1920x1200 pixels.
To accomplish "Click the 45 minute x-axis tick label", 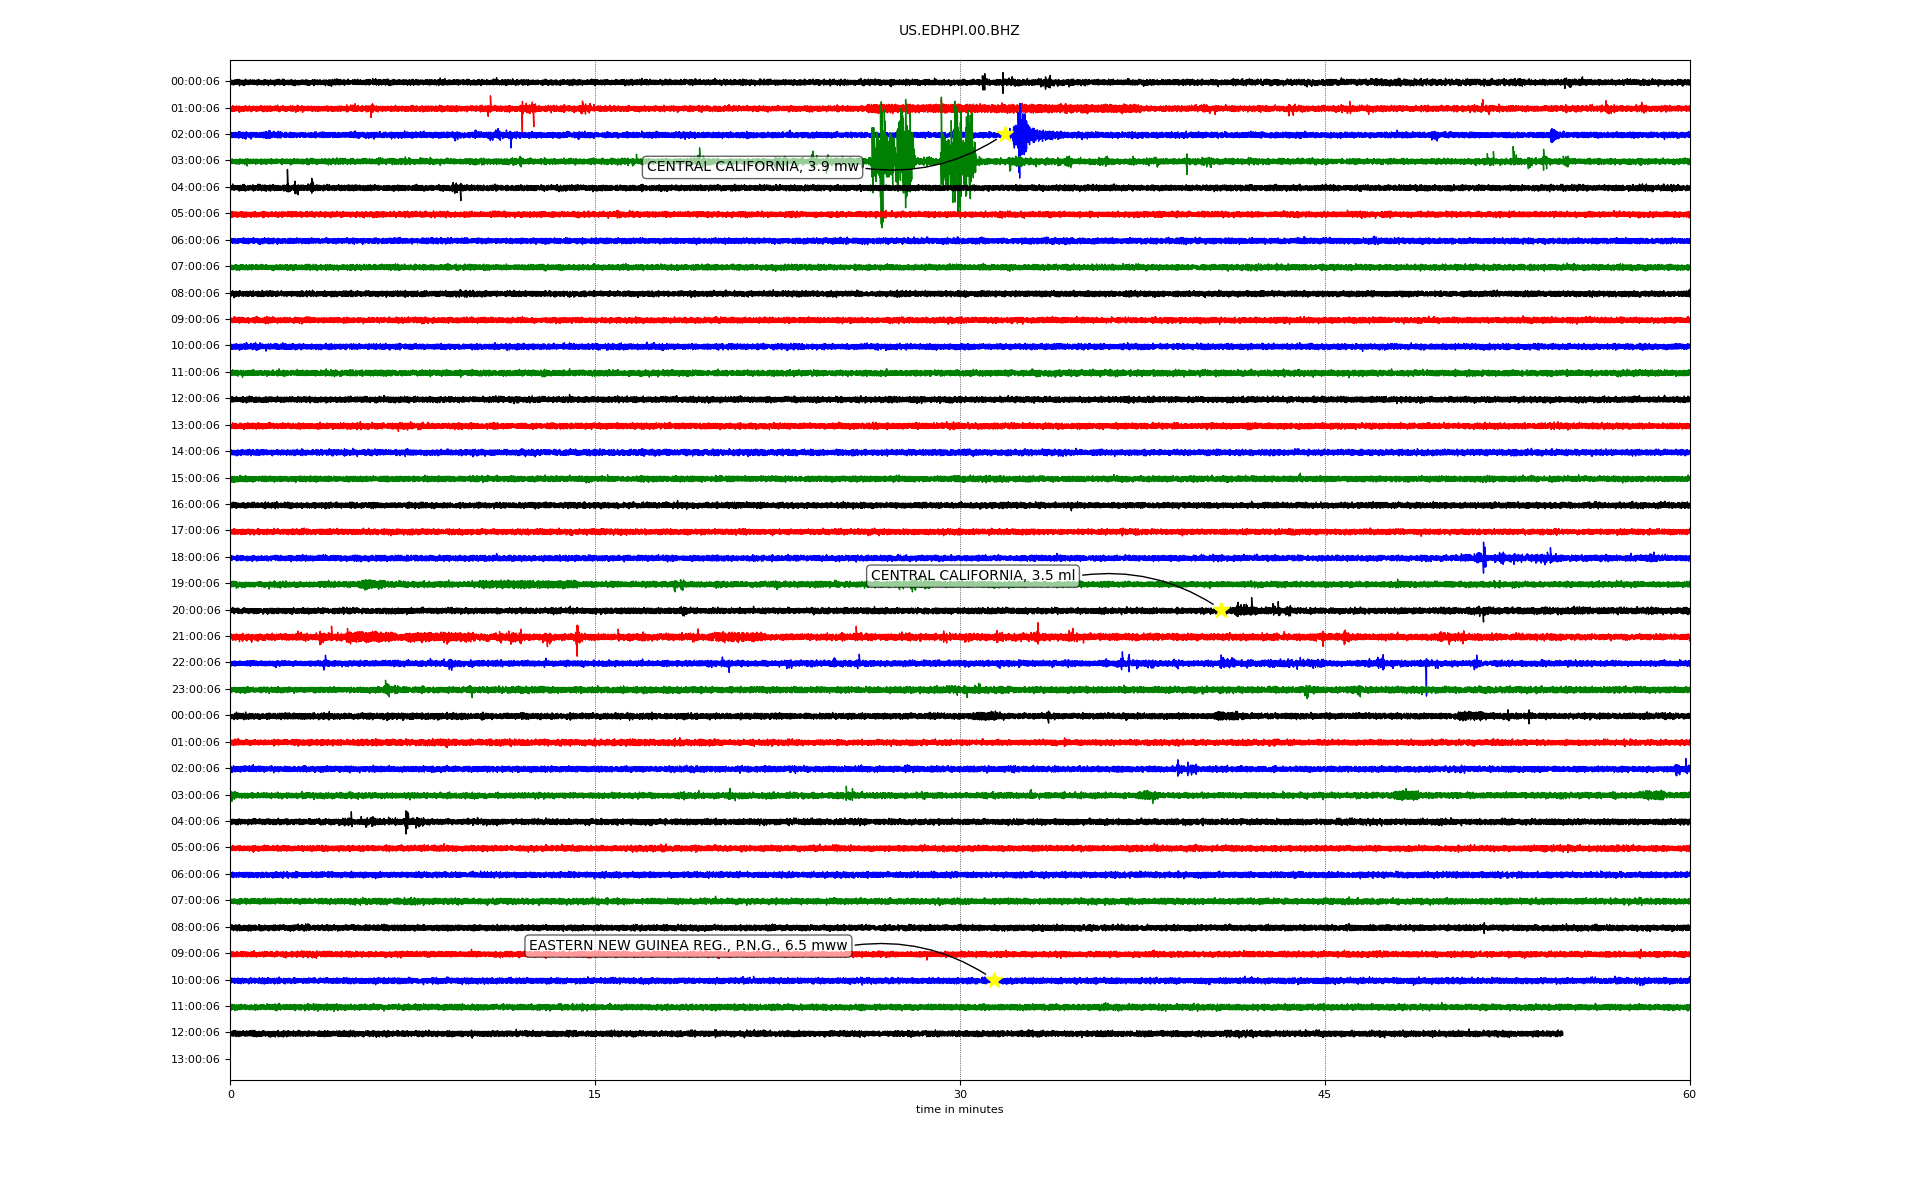I will [x=1324, y=1094].
